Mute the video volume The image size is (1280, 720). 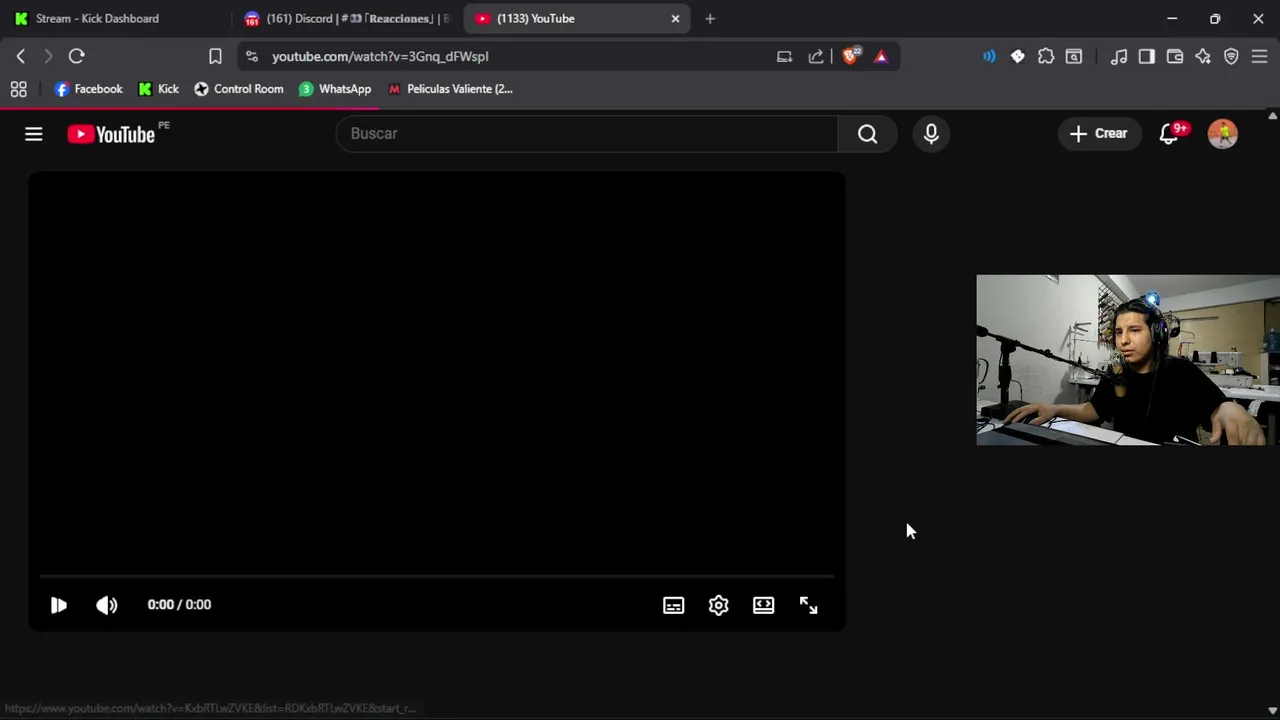coord(106,605)
